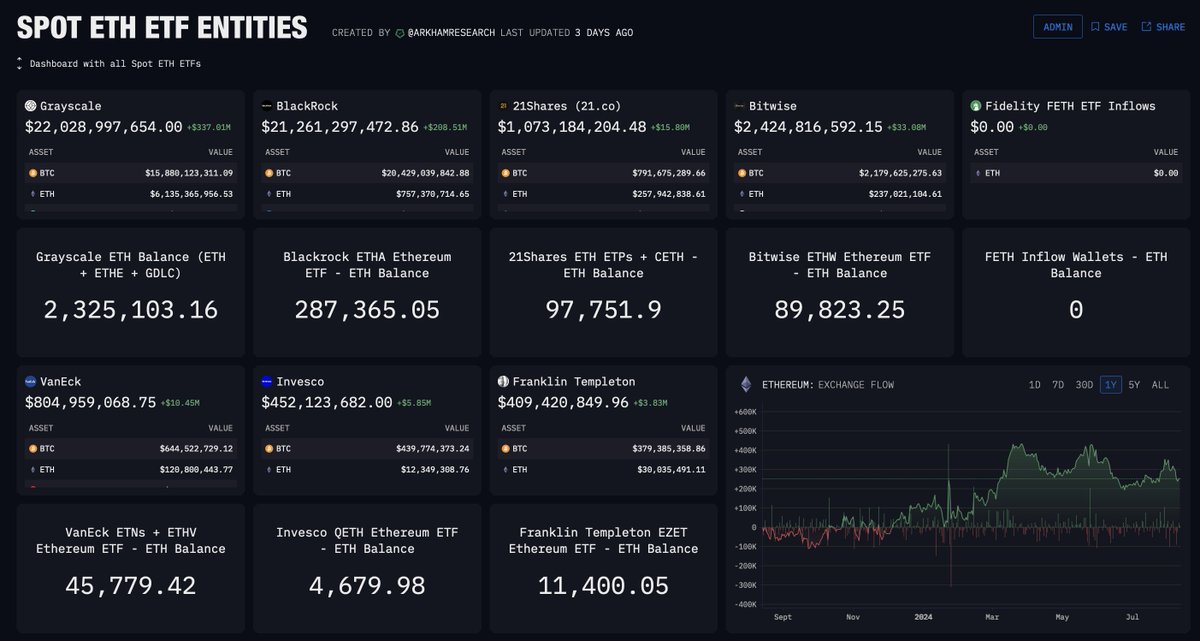The width and height of the screenshot is (1200, 641).
Task: Click the BTC coin icon in Invesco card
Action: point(269,448)
